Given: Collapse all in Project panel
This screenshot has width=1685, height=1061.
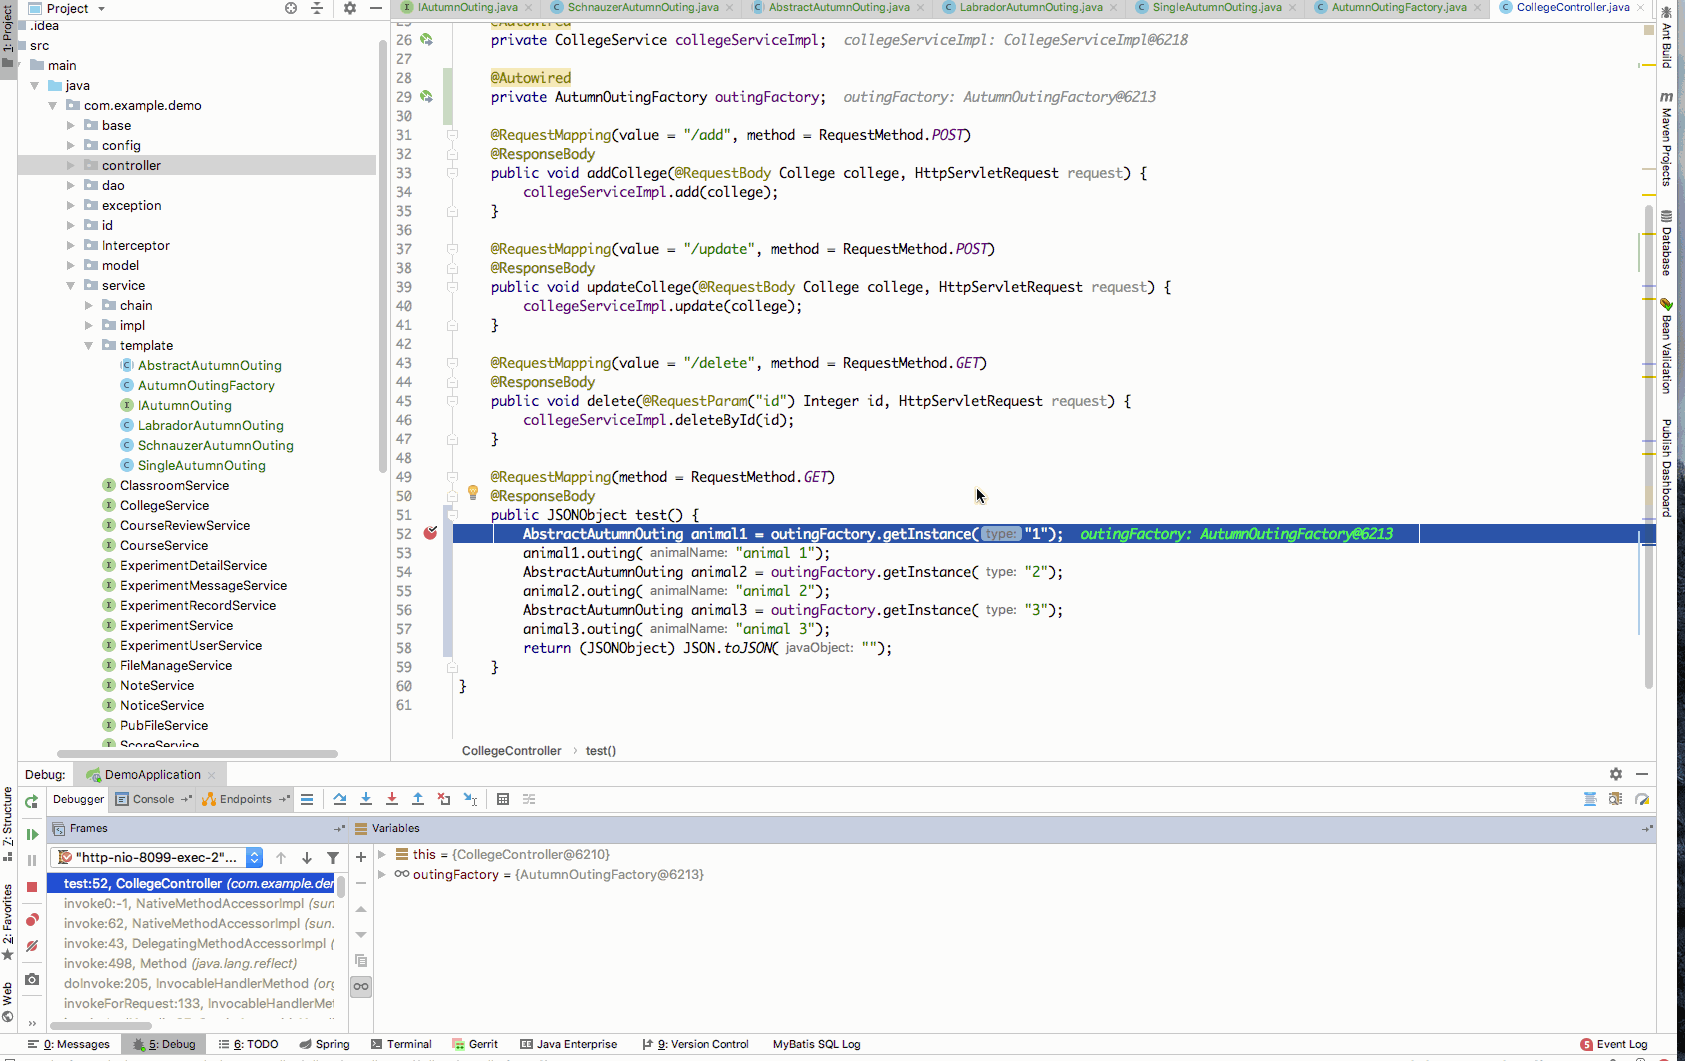Looking at the screenshot, I should (317, 8).
